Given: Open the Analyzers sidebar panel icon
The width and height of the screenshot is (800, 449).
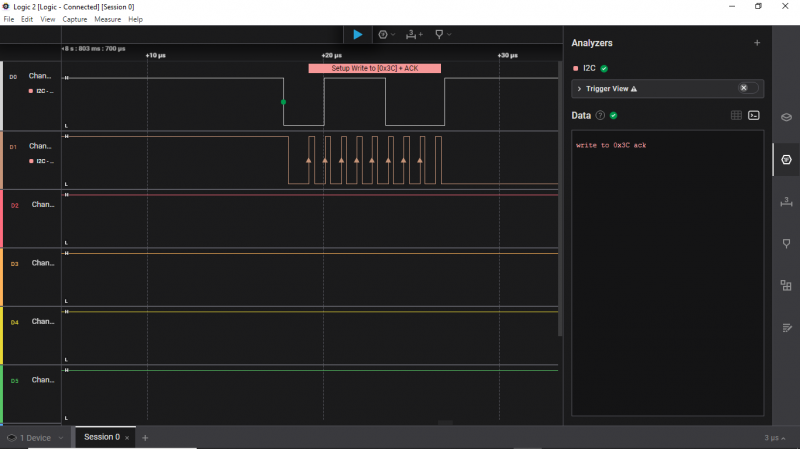Looking at the screenshot, I should point(786,159).
